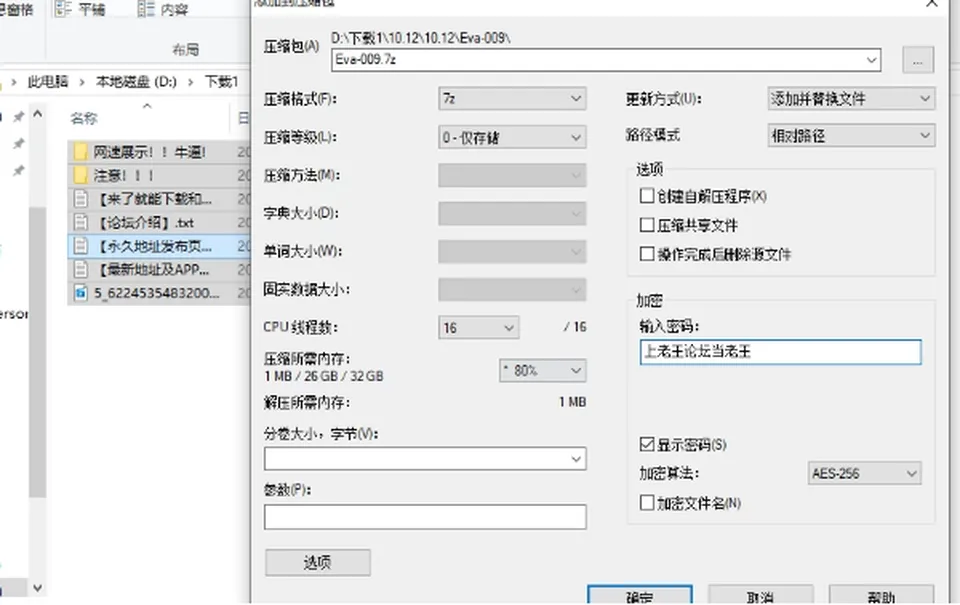Close the add to archive dialog
The height and width of the screenshot is (605, 960).
932,4
